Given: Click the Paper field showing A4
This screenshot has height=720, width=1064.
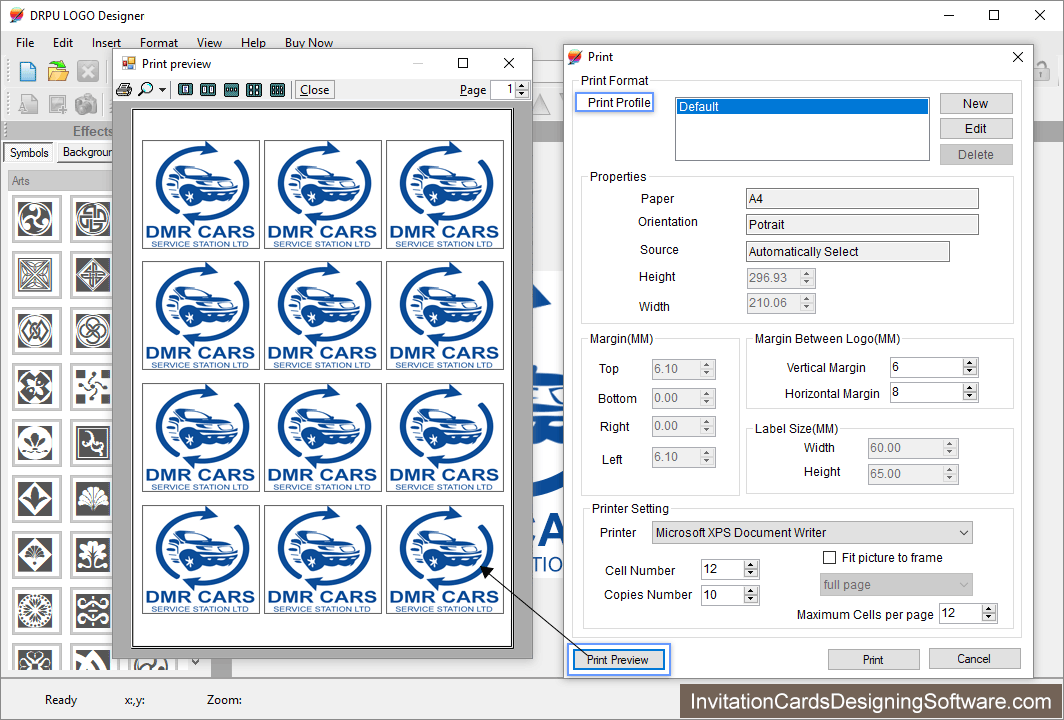Looking at the screenshot, I should (862, 199).
